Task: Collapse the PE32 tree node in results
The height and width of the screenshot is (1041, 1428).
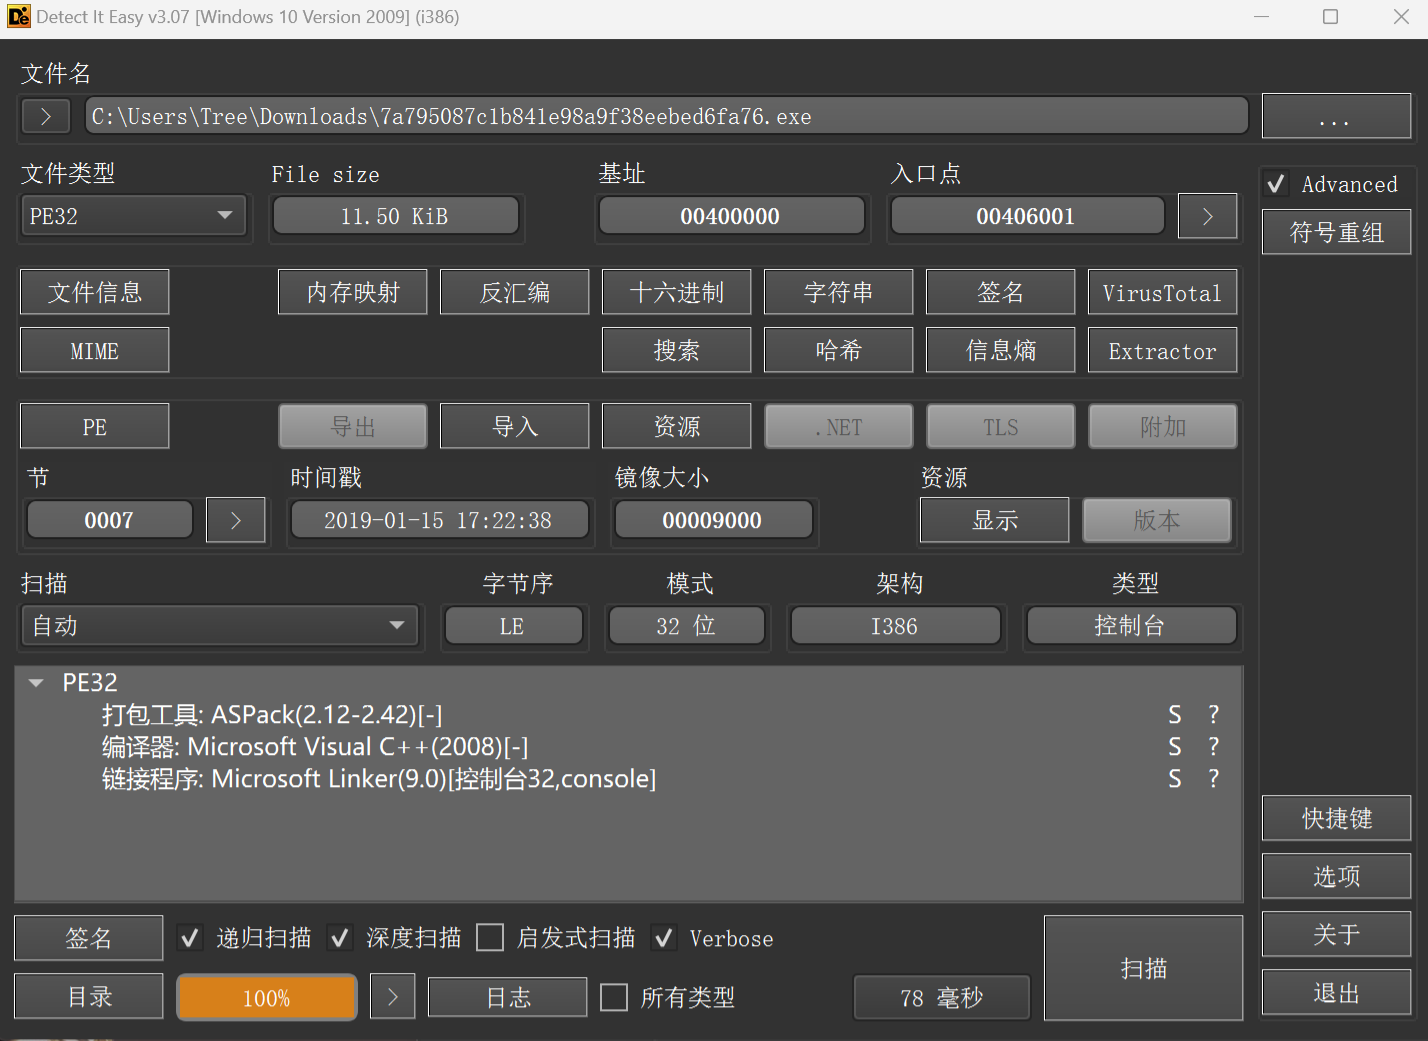Action: (x=37, y=683)
